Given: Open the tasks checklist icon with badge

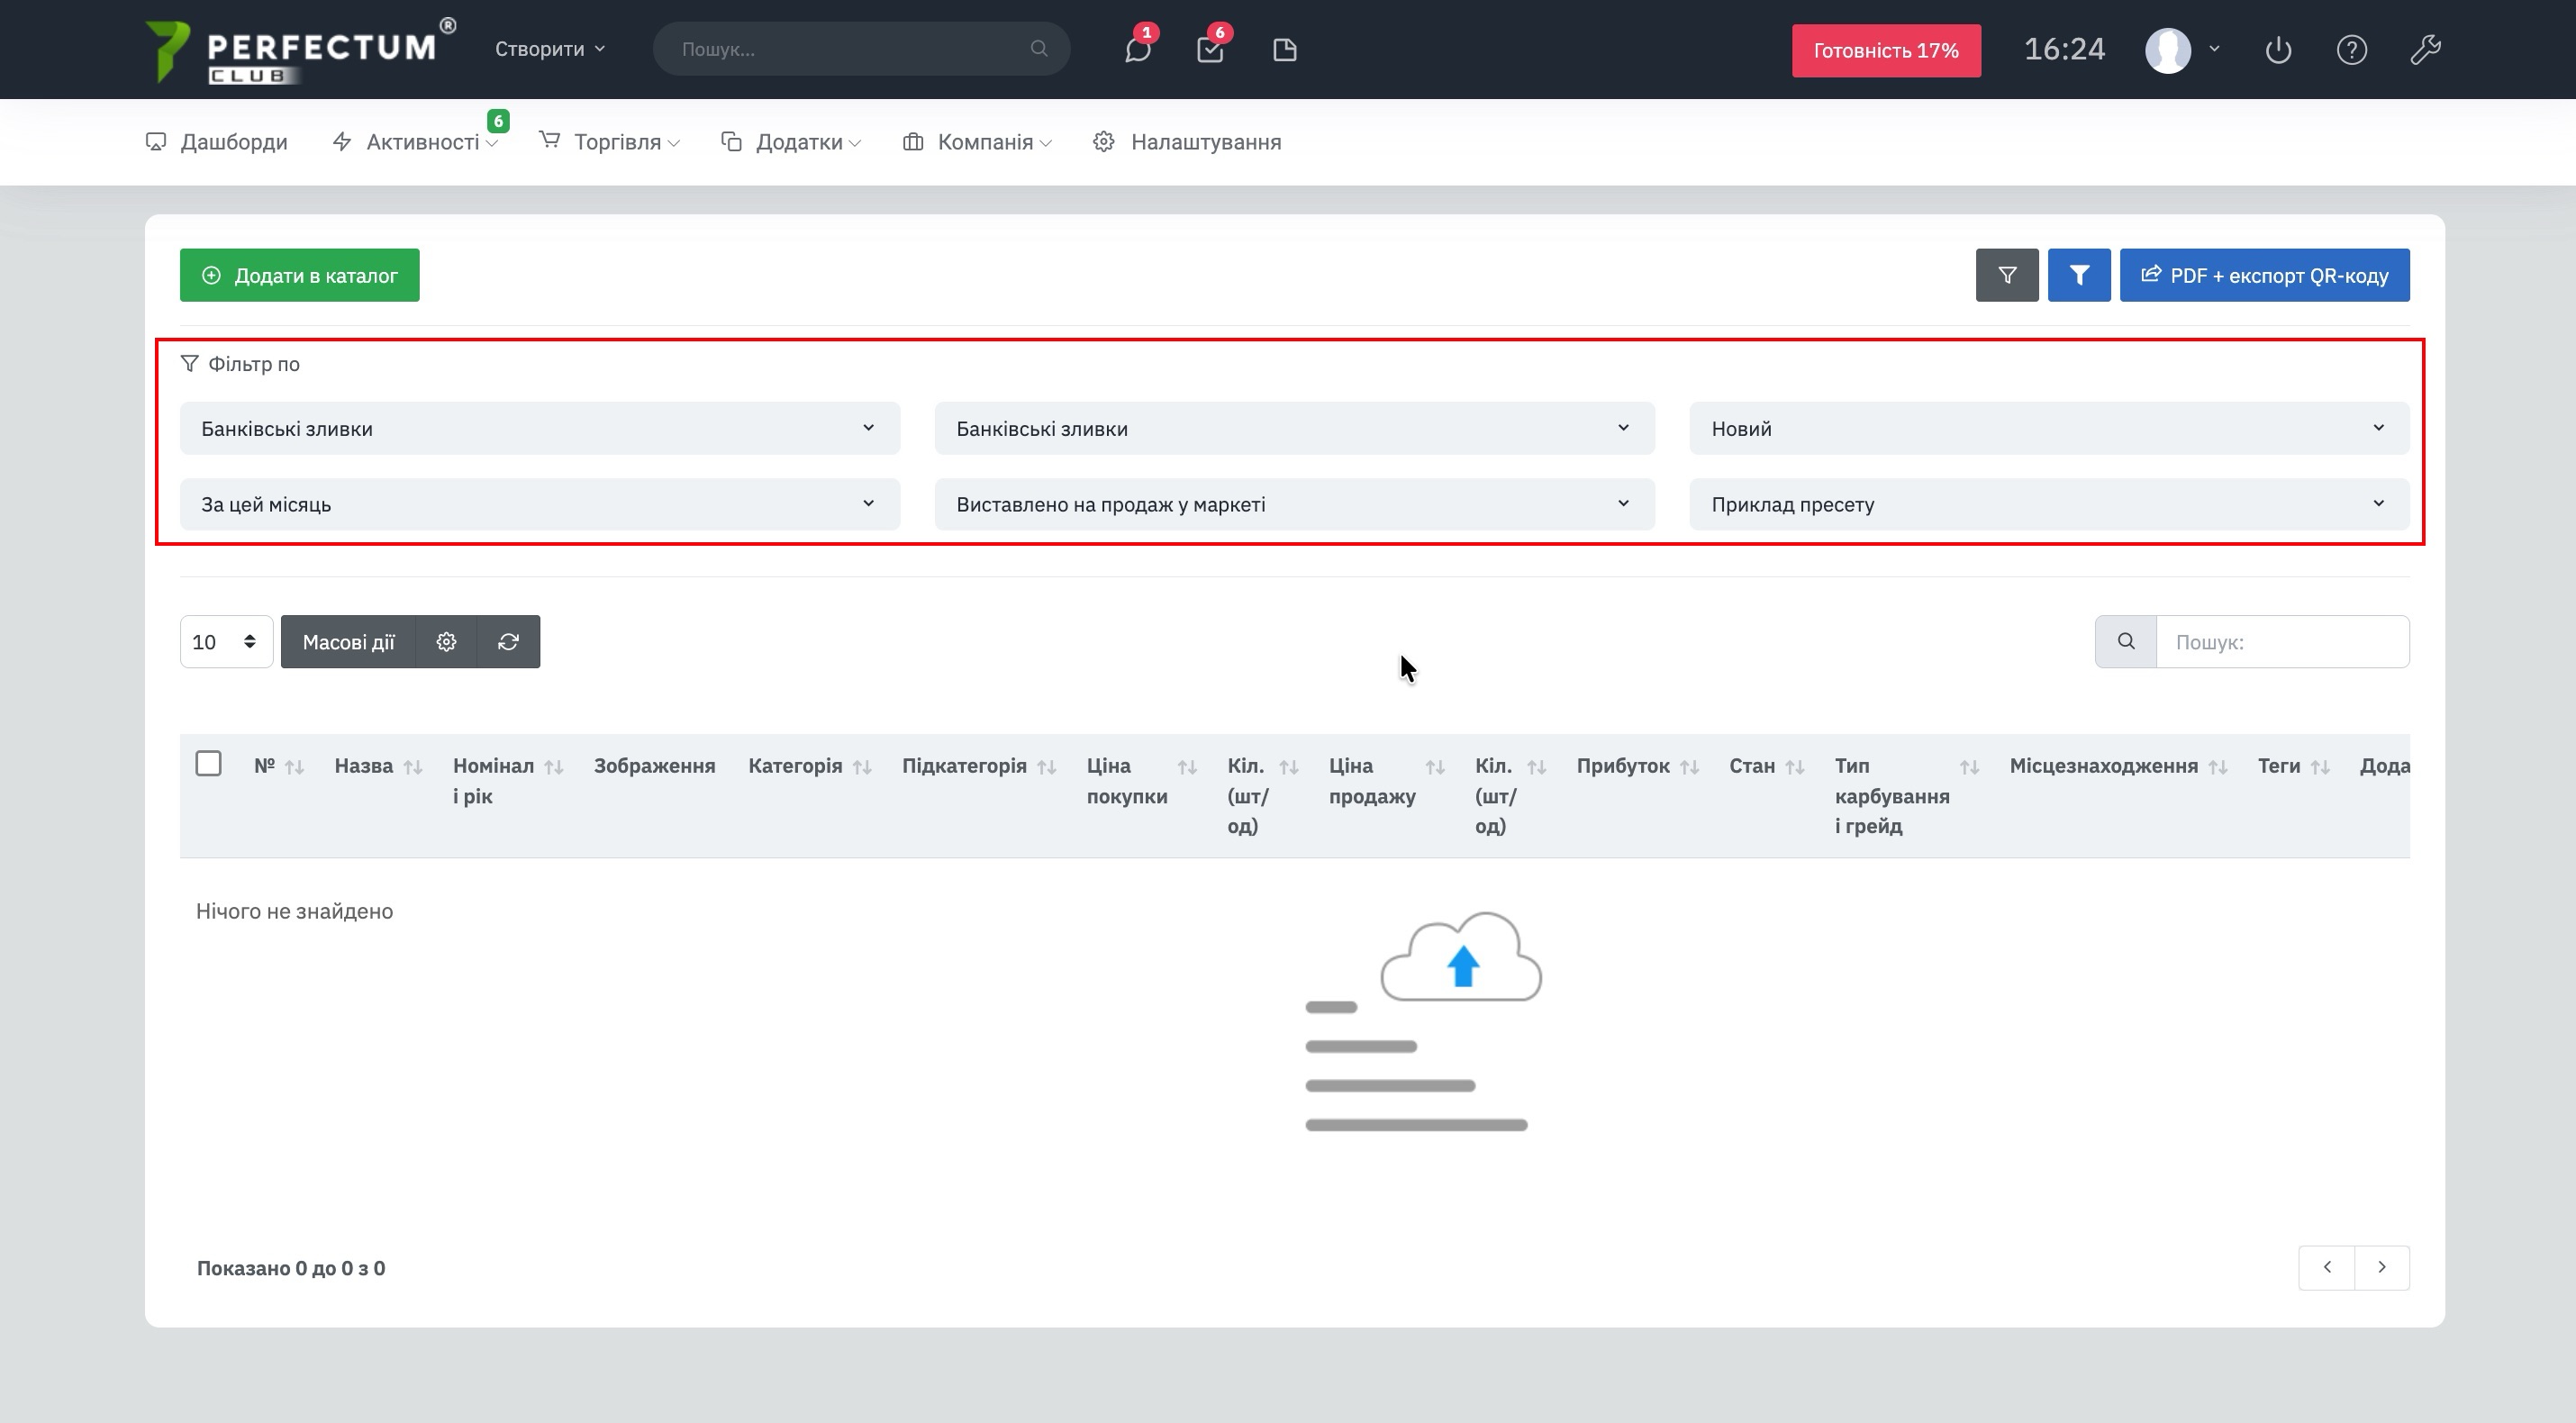Looking at the screenshot, I should (1210, 50).
